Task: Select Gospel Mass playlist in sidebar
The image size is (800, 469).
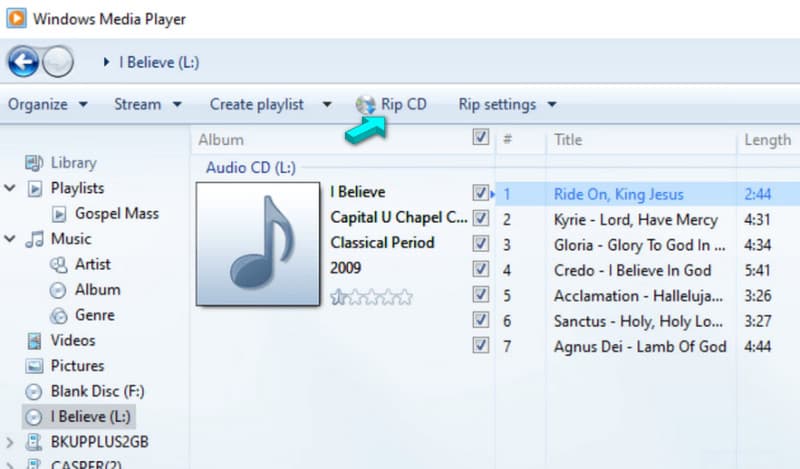Action: point(117,213)
